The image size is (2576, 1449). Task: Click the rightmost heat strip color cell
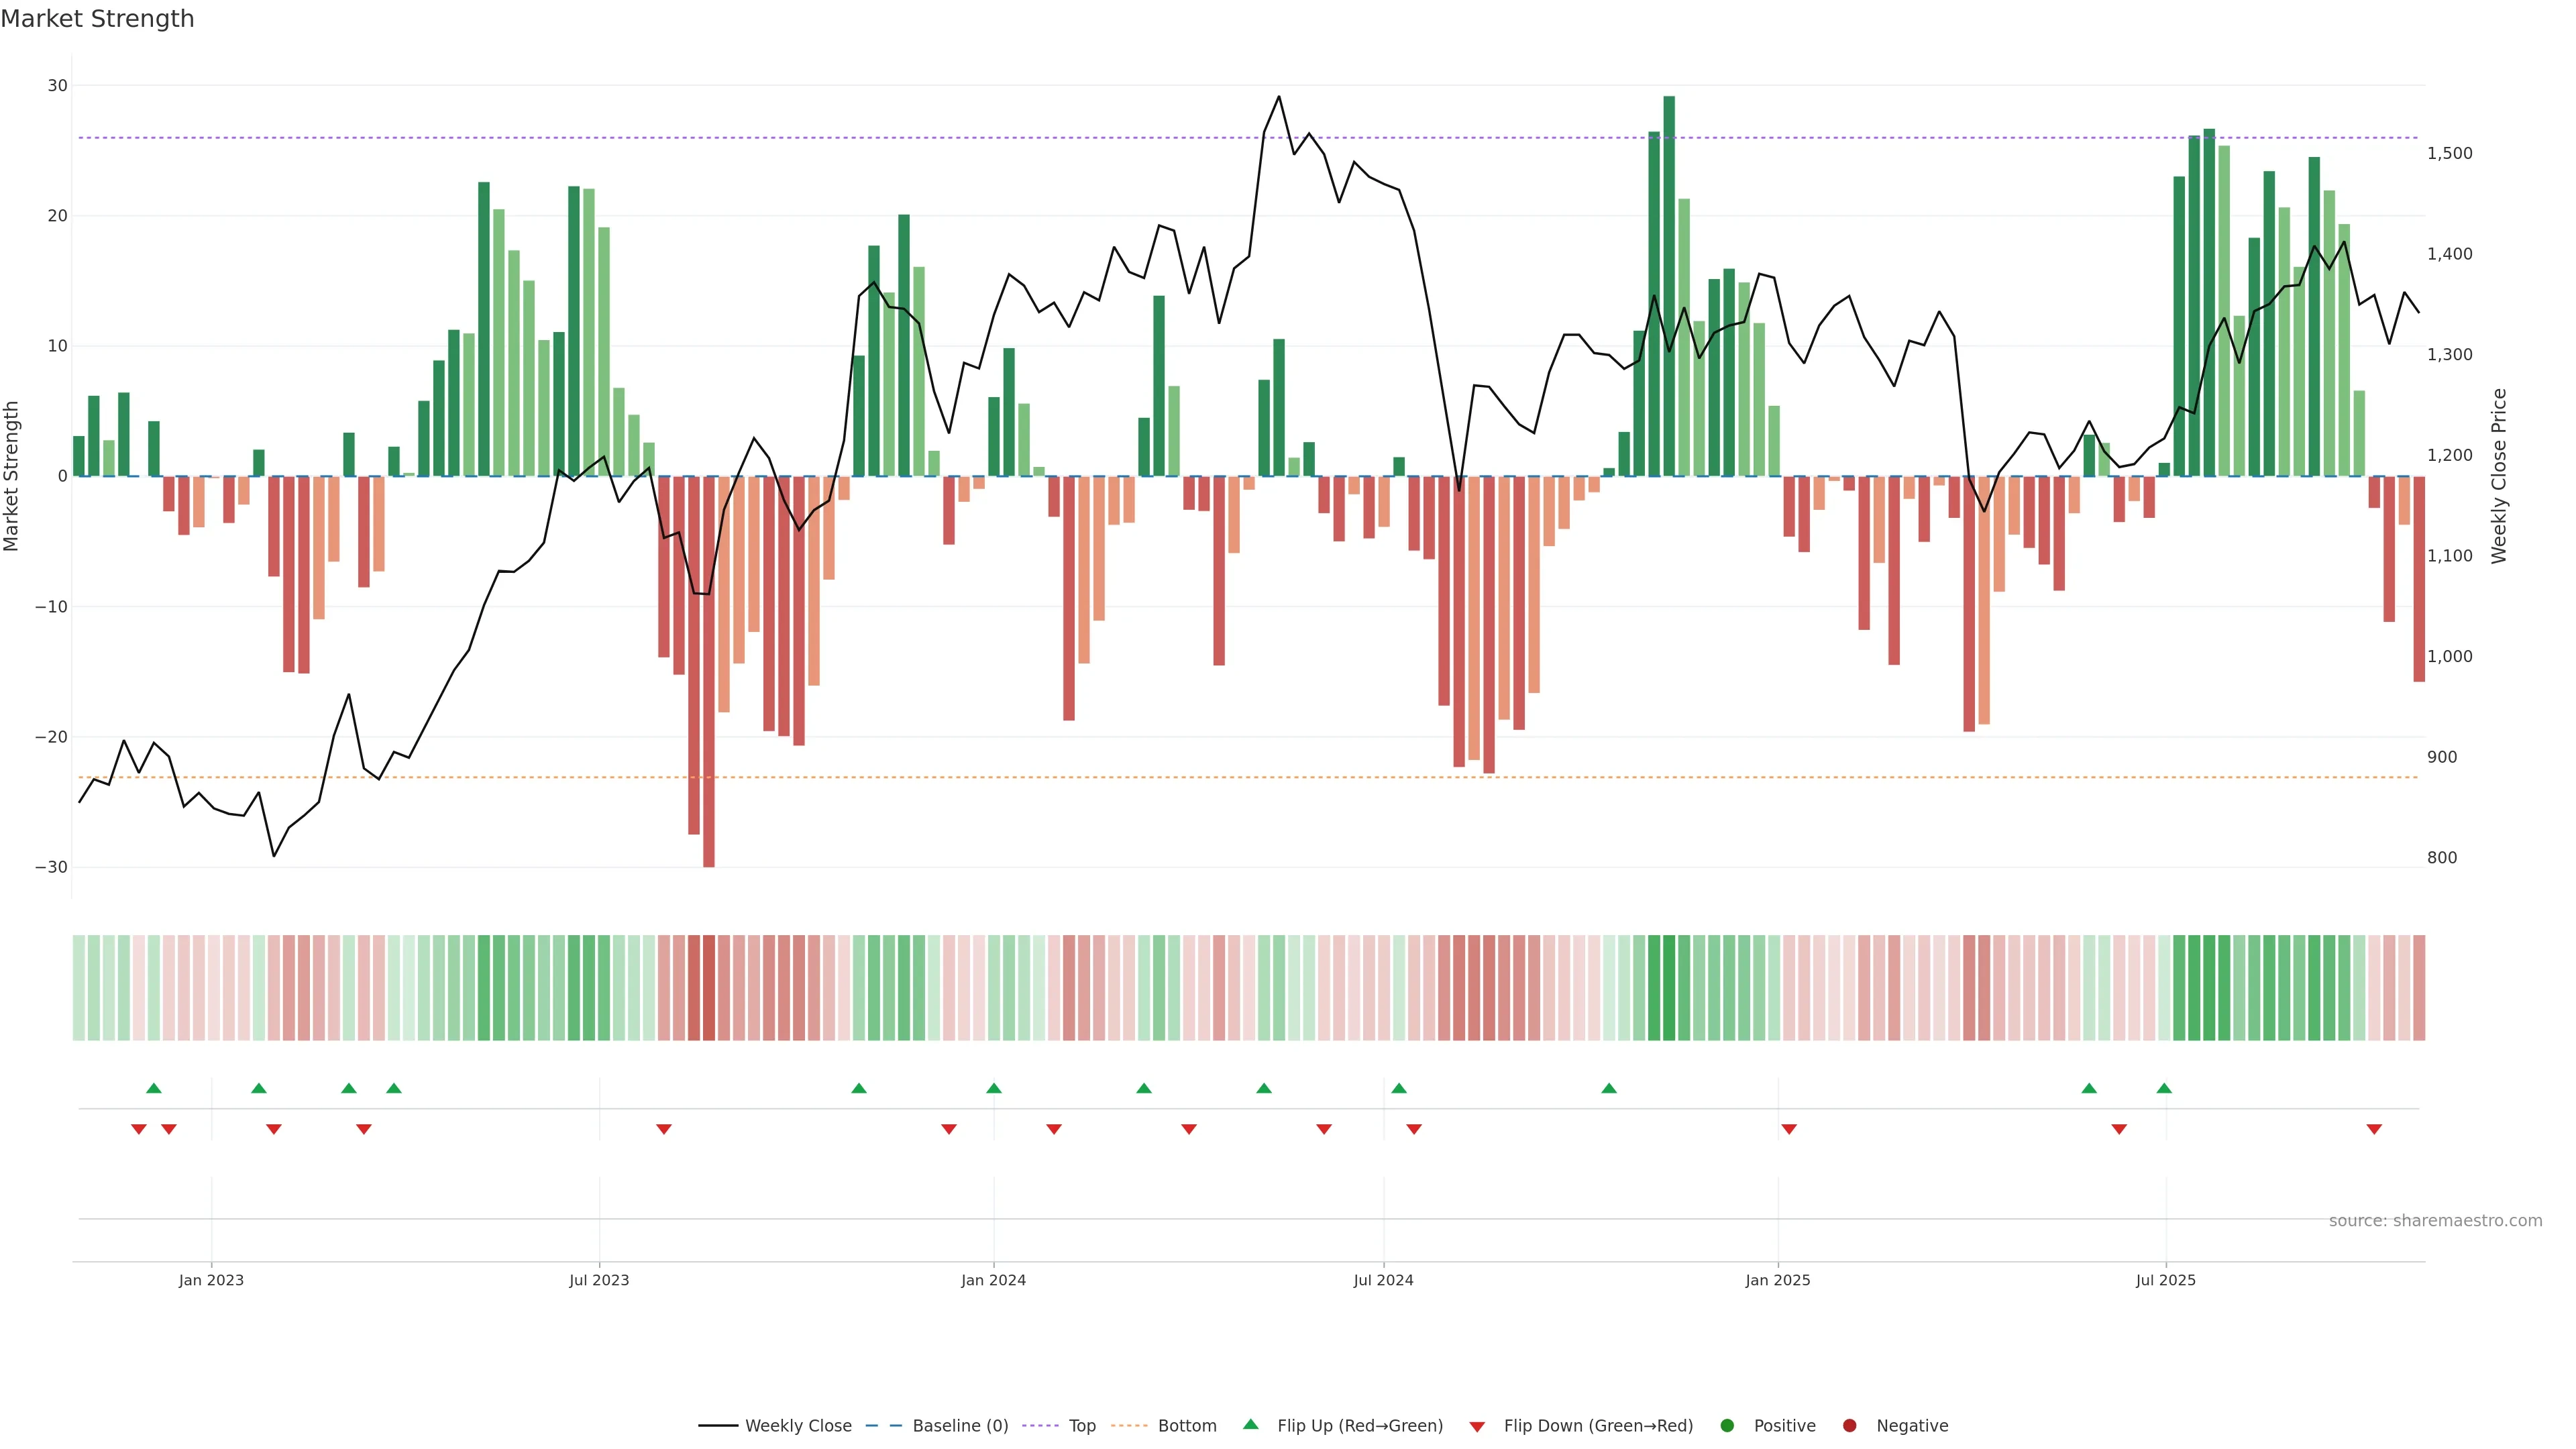click(2419, 988)
